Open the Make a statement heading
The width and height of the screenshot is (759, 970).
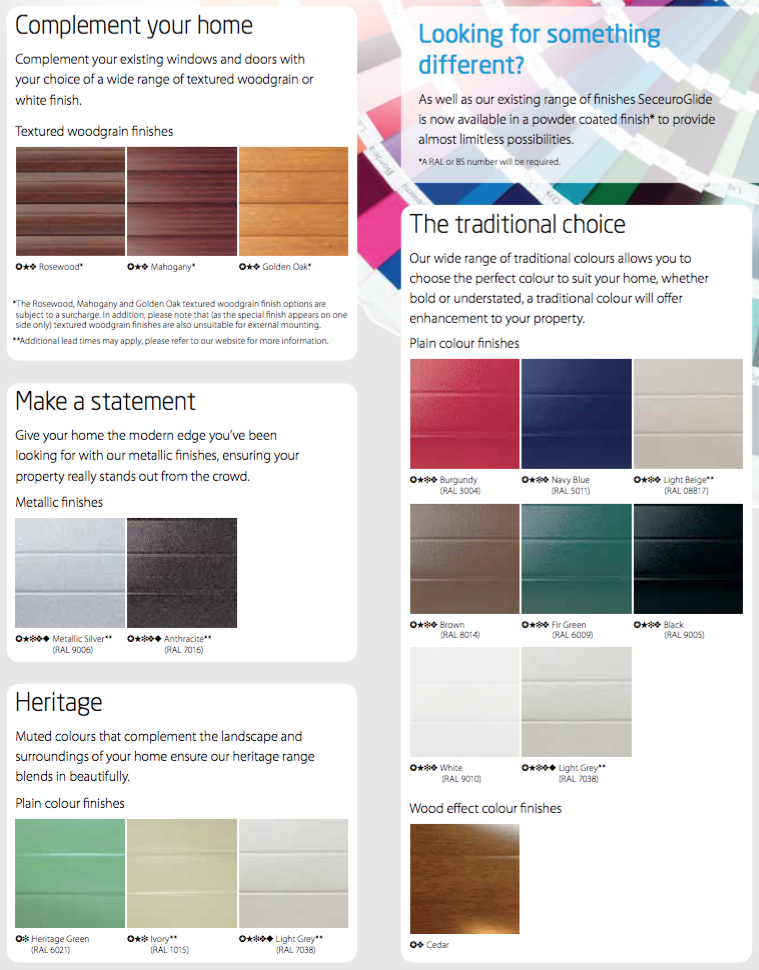(105, 401)
